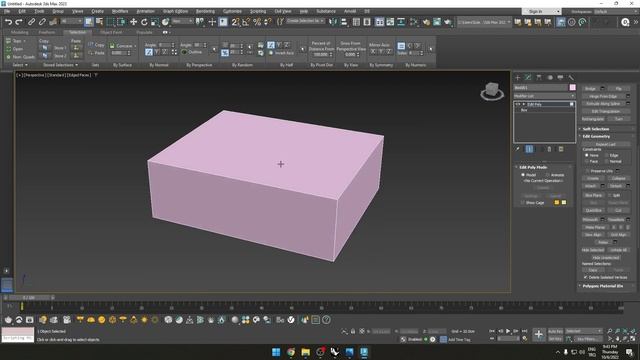Open the Sign In dropdown
Viewport: 640px width, 360px height.
click(542, 11)
